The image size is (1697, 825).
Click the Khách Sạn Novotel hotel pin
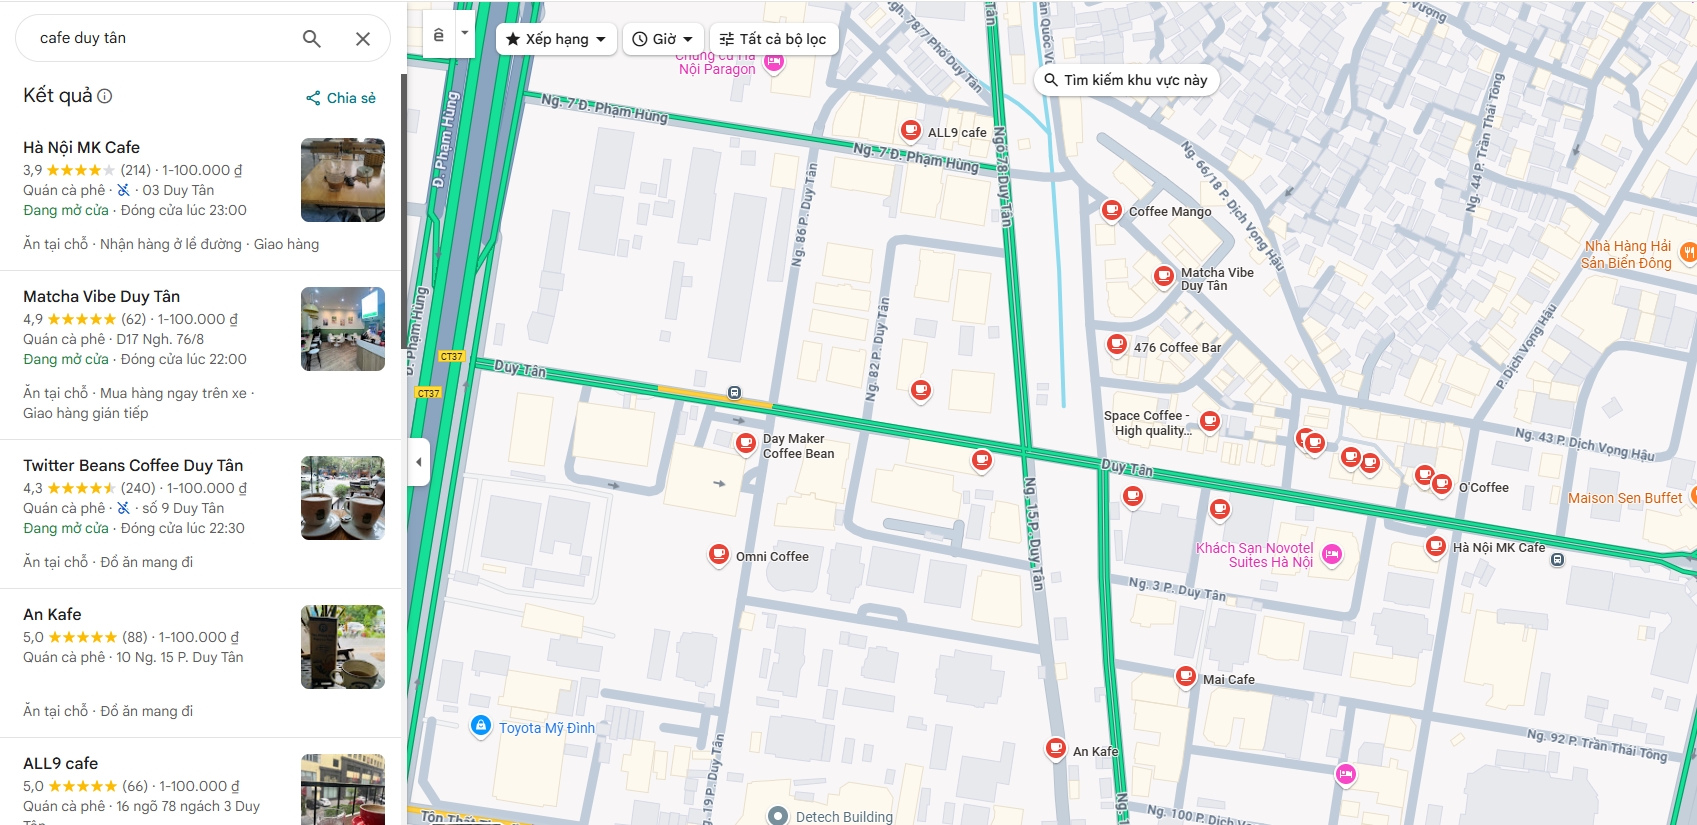(1331, 554)
